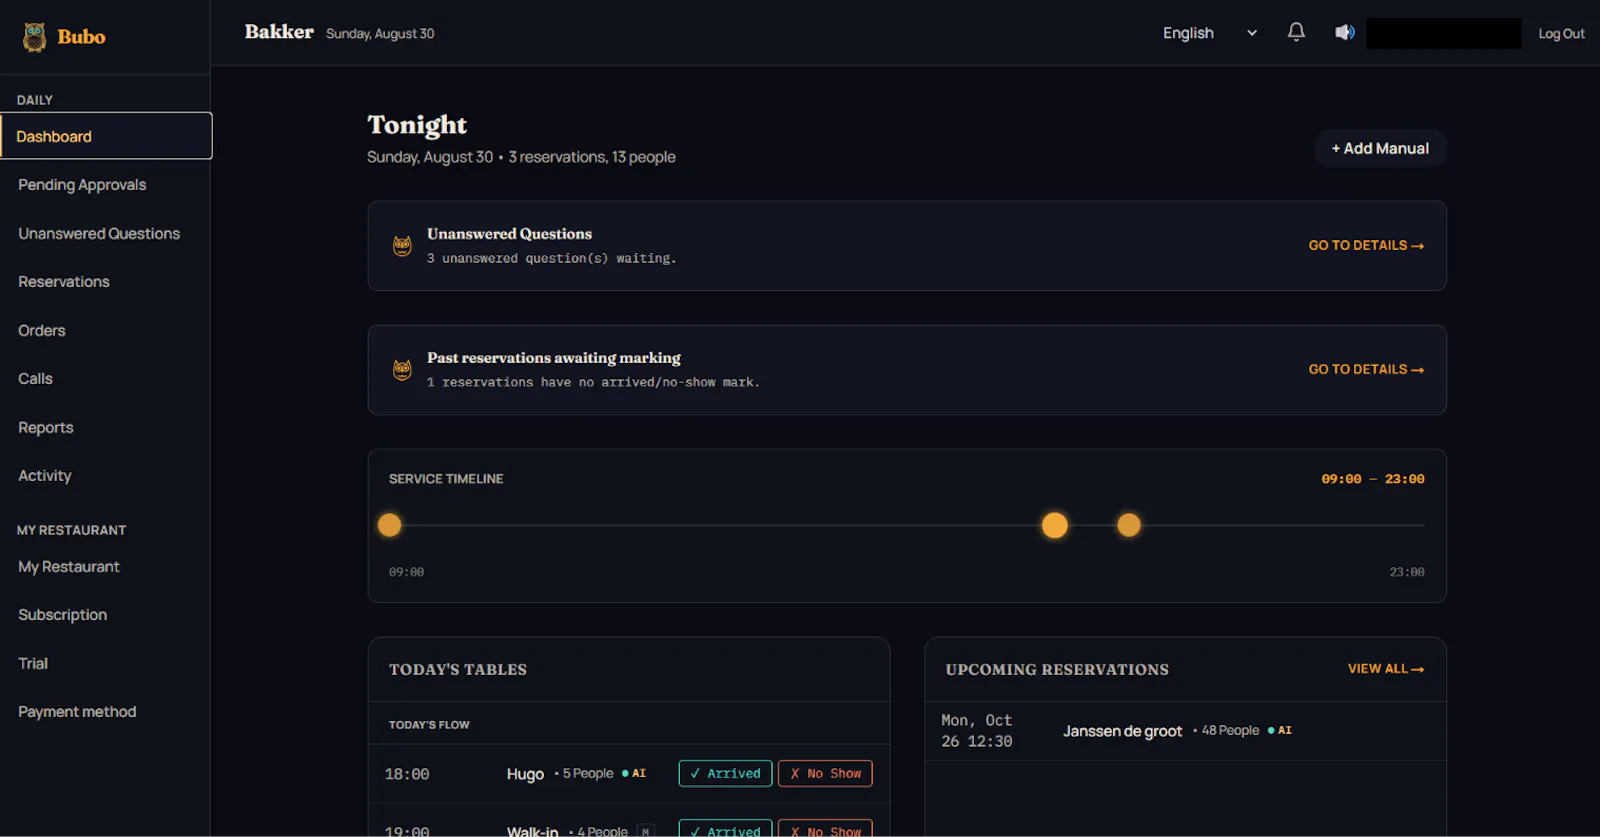Image resolution: width=1600 pixels, height=837 pixels.
Task: Open the Reports page
Action: click(x=46, y=427)
